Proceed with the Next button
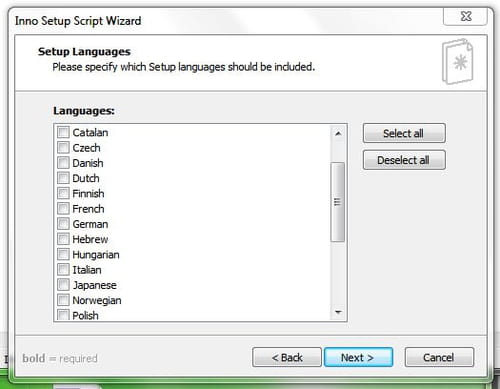This screenshot has height=389, width=500. [358, 357]
